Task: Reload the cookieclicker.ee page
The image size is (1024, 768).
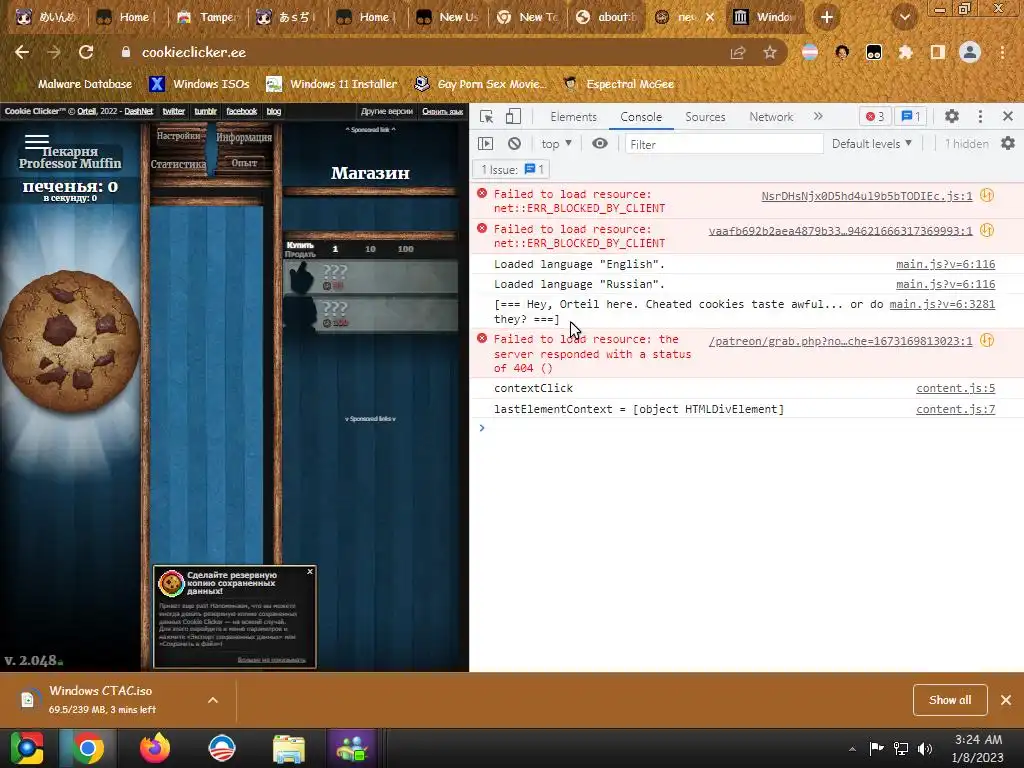Action: click(x=86, y=52)
